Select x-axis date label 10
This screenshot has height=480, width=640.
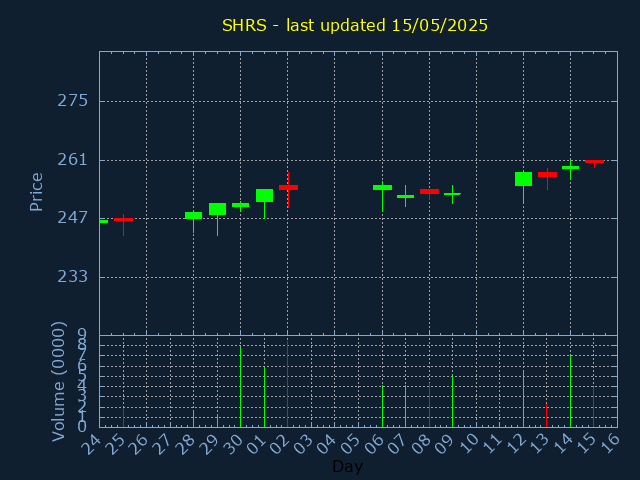click(469, 444)
